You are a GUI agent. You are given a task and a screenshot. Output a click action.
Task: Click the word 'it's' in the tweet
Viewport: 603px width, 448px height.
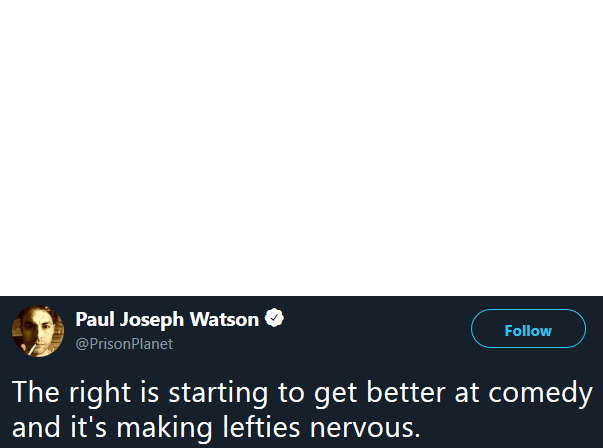(88, 426)
